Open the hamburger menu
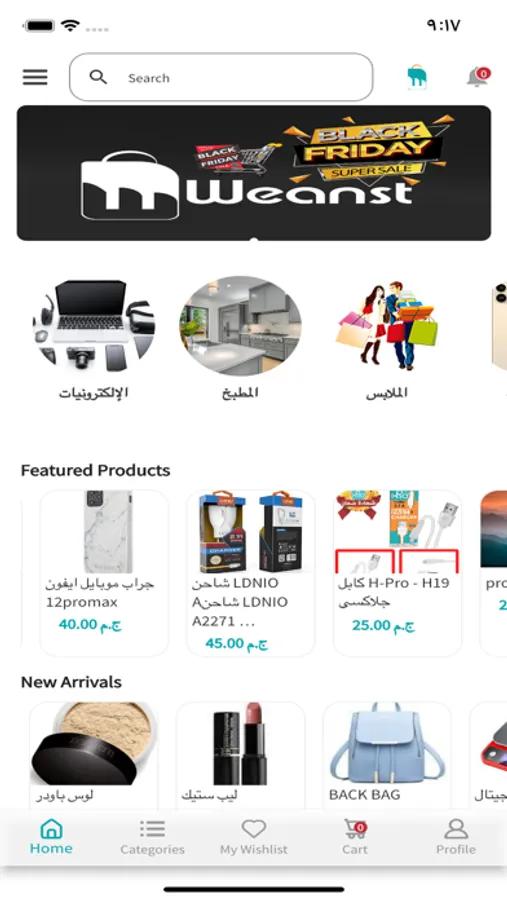The width and height of the screenshot is (507, 900). [35, 77]
